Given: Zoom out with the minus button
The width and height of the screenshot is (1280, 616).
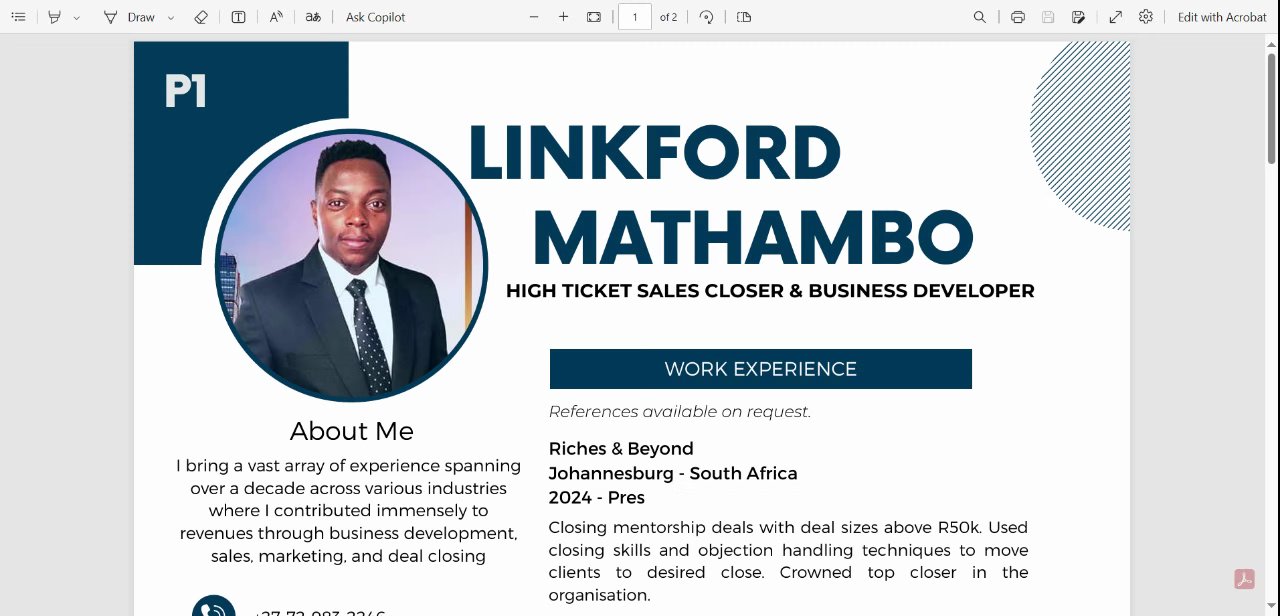Looking at the screenshot, I should pyautogui.click(x=534, y=17).
